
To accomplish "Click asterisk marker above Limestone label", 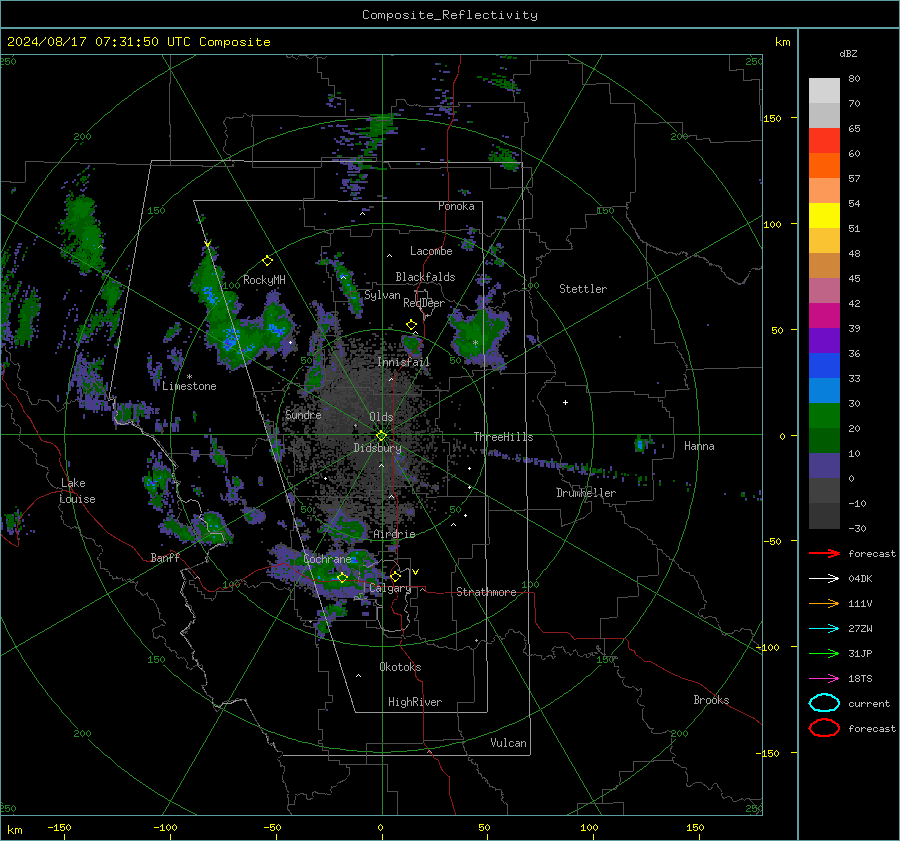I will (x=189, y=377).
